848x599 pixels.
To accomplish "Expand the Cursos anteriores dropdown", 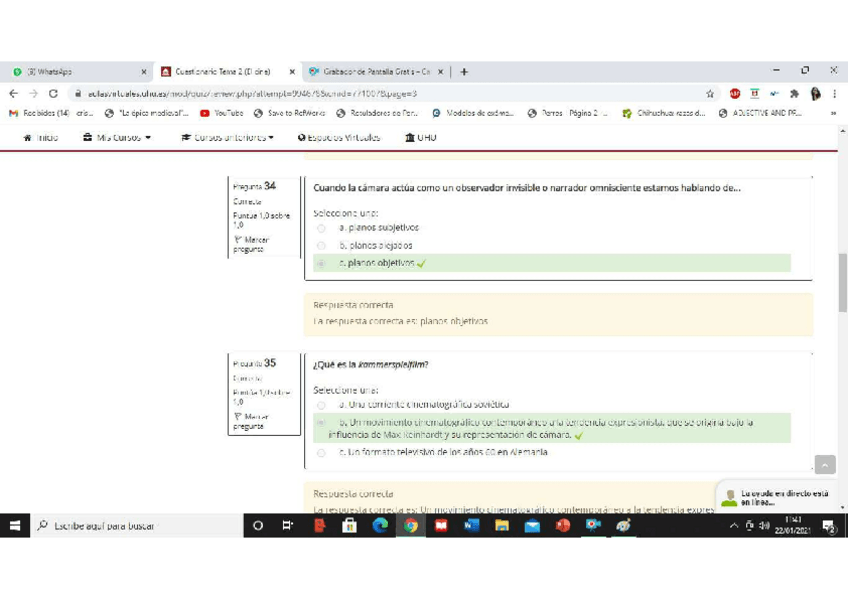I will pyautogui.click(x=227, y=137).
